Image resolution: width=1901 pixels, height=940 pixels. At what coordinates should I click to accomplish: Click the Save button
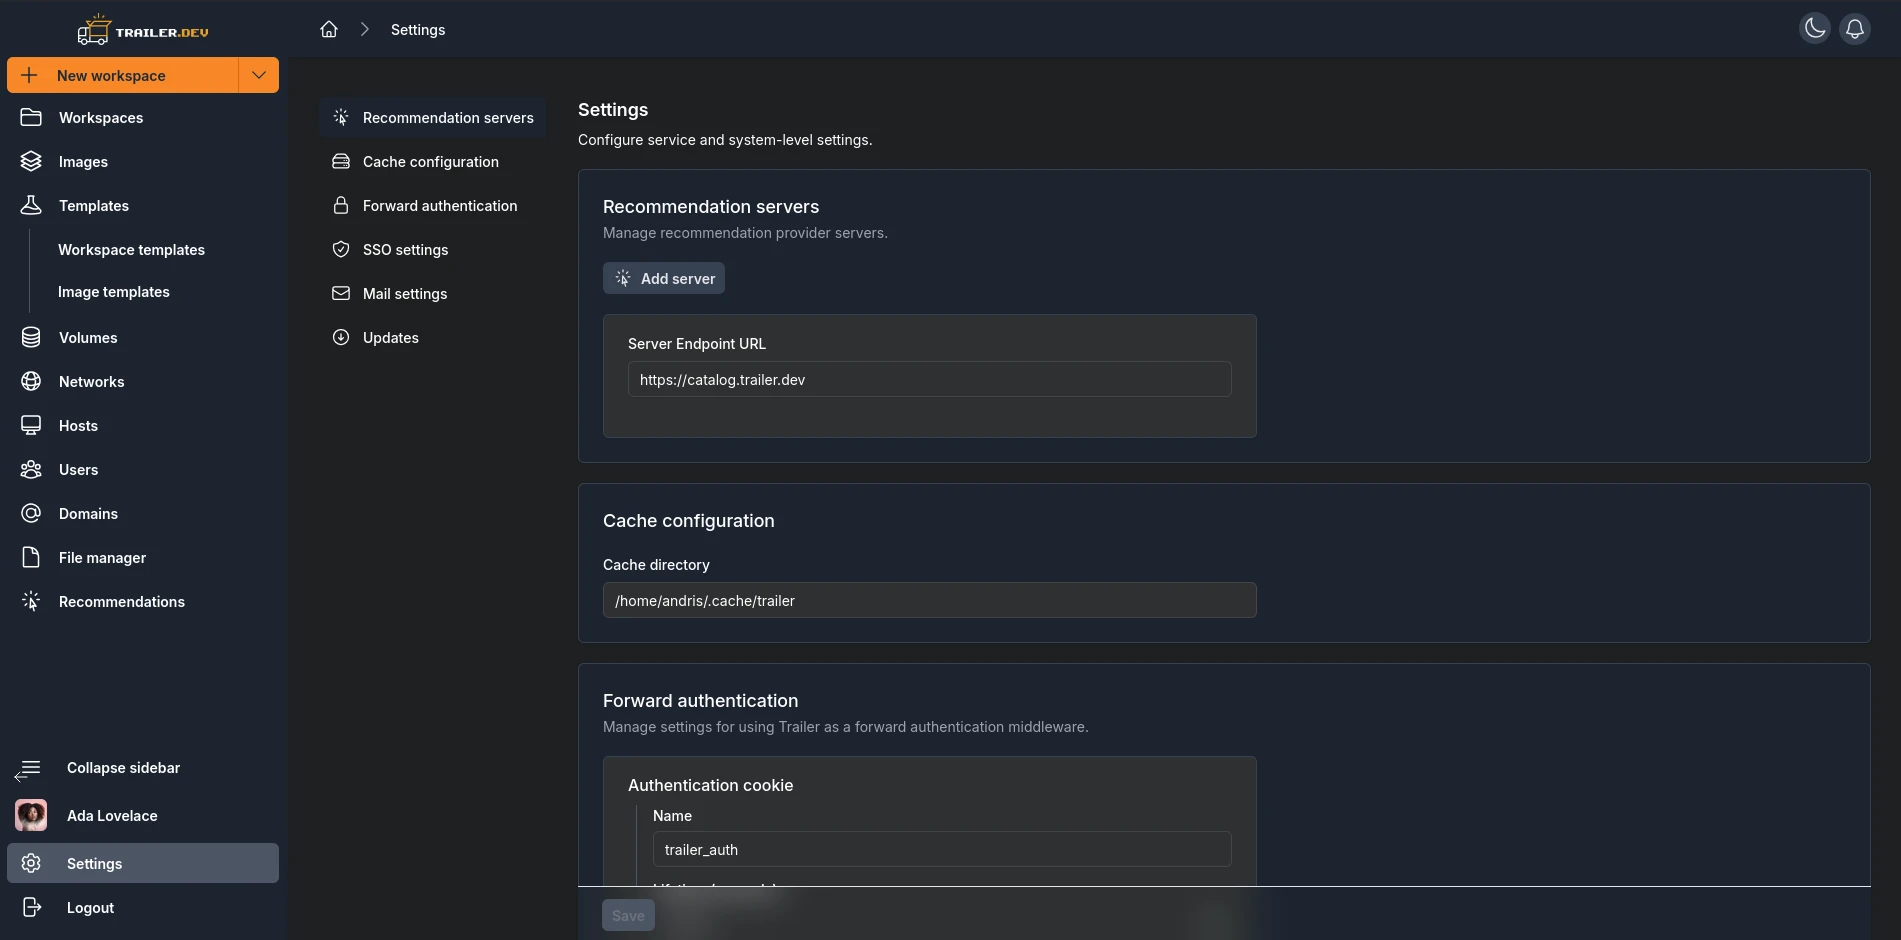click(x=628, y=915)
